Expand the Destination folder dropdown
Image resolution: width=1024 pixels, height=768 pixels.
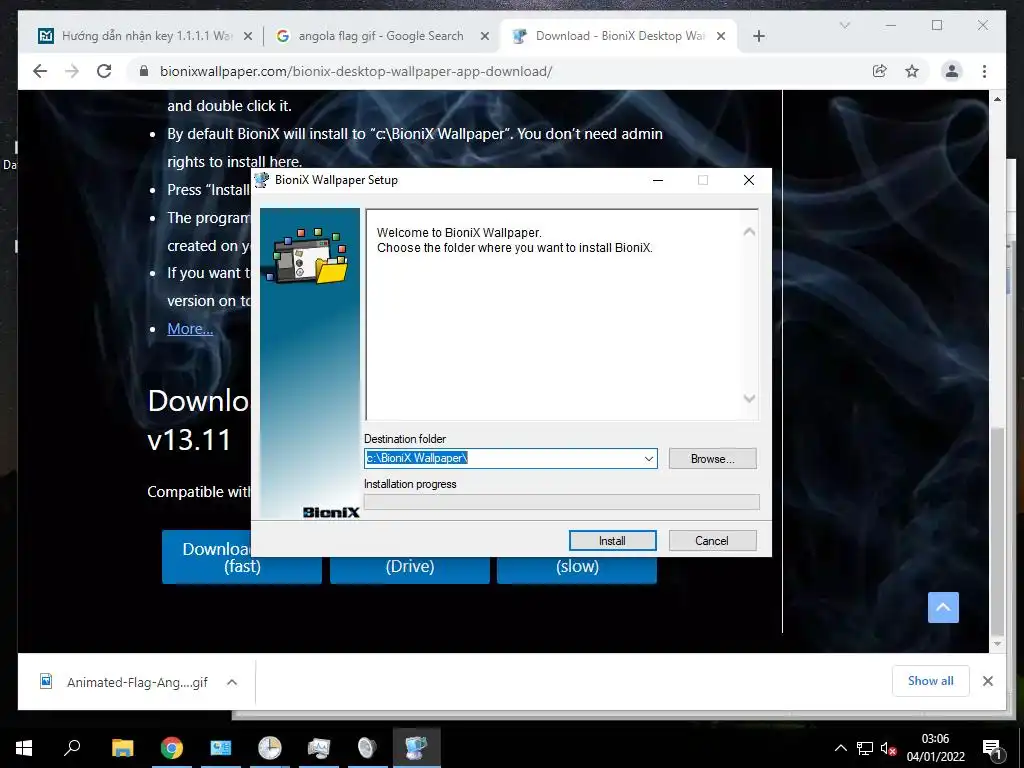tap(648, 458)
